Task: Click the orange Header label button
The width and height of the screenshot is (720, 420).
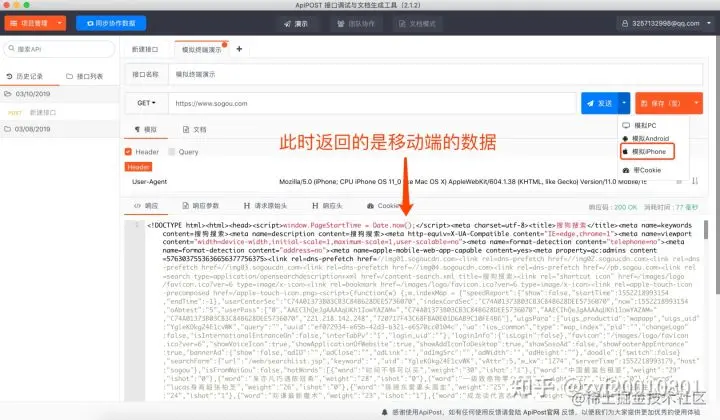Action: [x=138, y=167]
